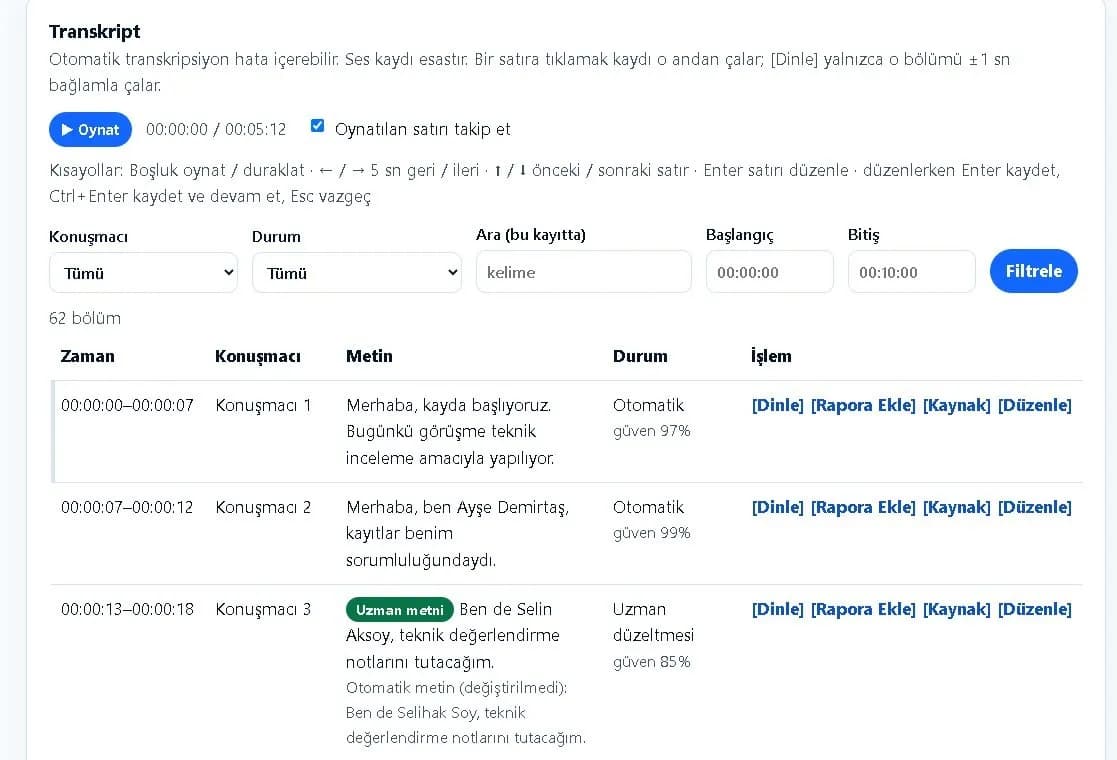This screenshot has width=1117, height=760.
Task: Apply filters with Filtrele button
Action: tap(1034, 271)
